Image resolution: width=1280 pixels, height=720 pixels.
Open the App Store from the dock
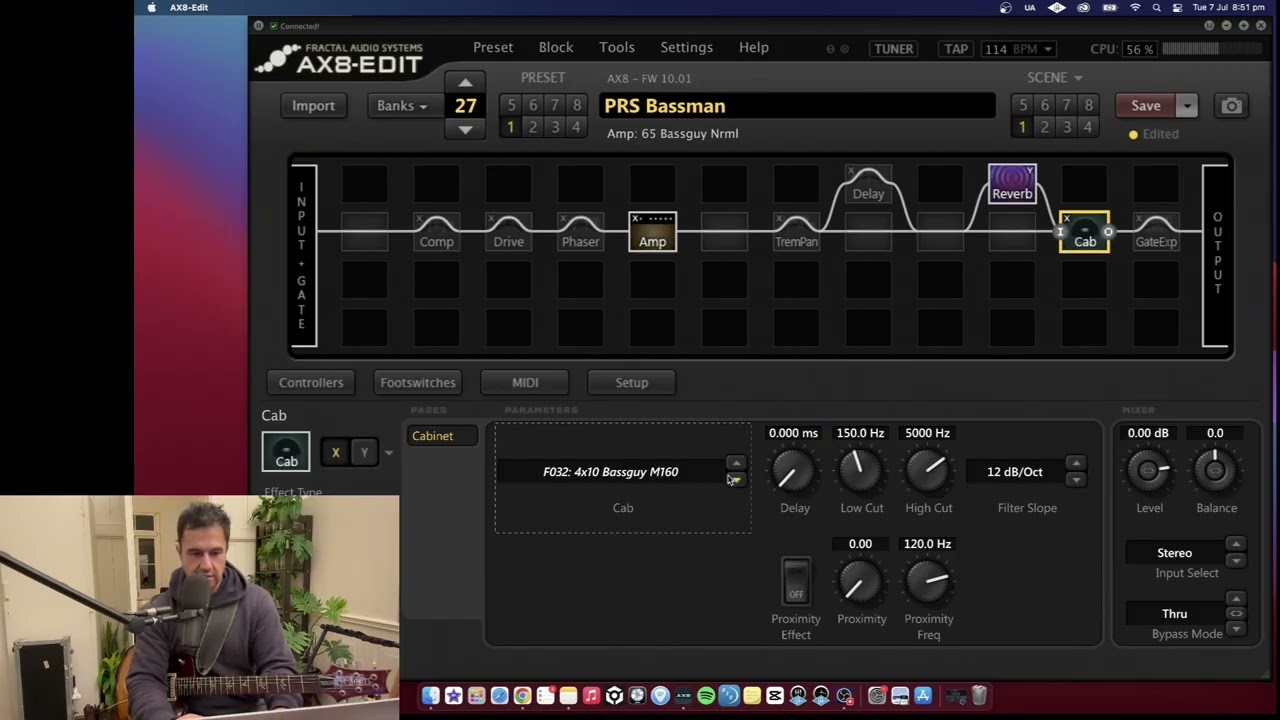click(x=923, y=696)
